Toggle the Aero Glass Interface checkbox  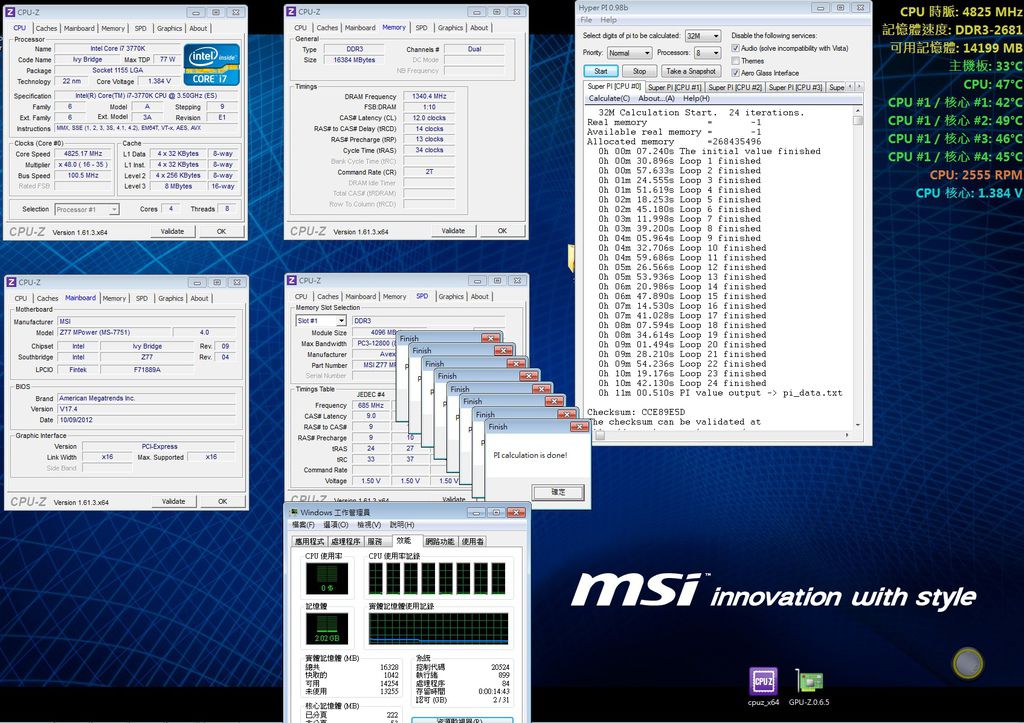pos(735,73)
